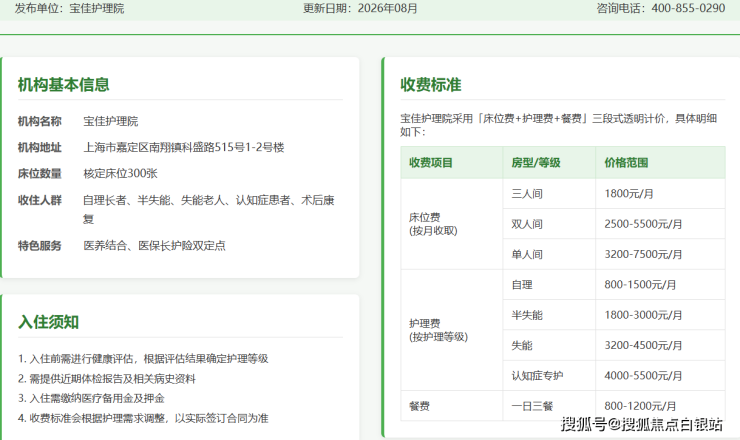Select the price 4000-5500元/月
This screenshot has height=440, width=740.
[643, 376]
